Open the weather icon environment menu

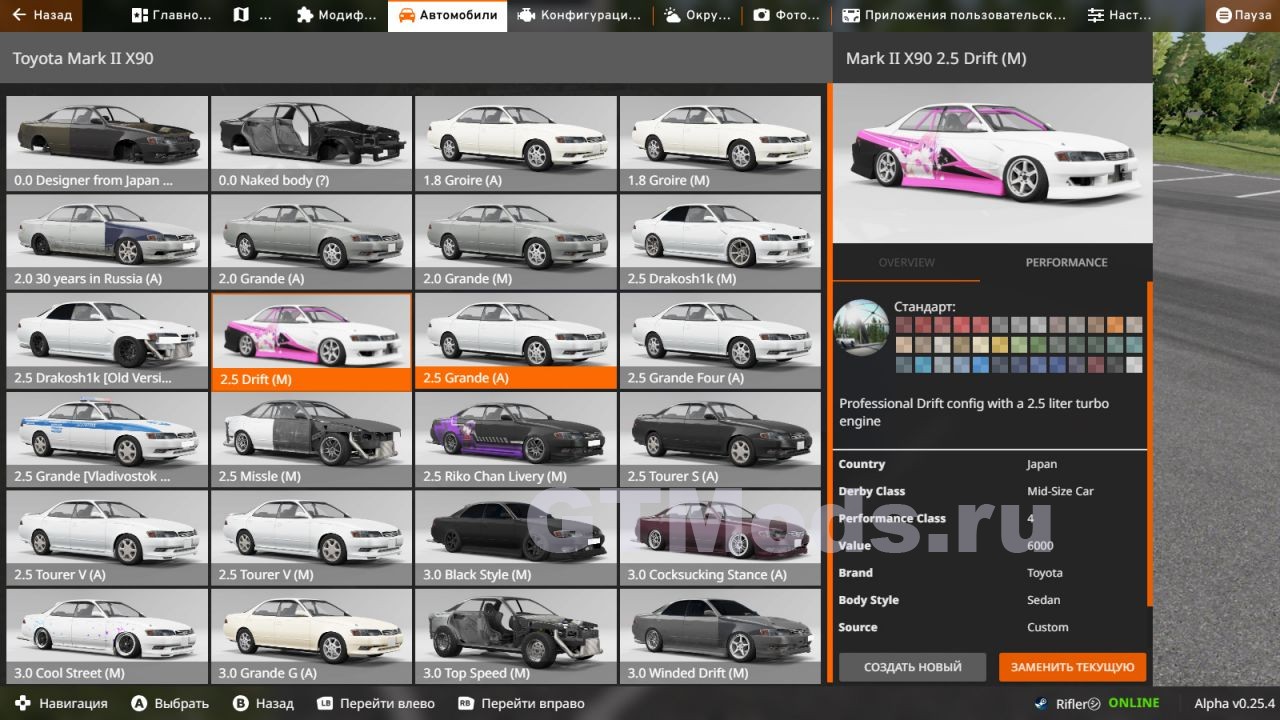[672, 15]
